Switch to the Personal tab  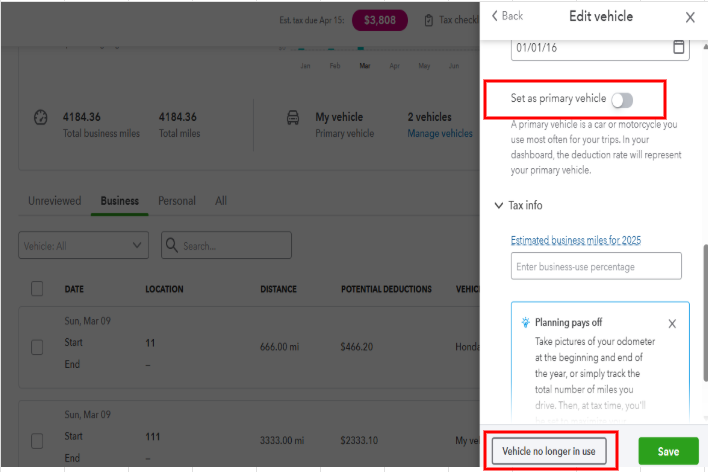click(x=177, y=201)
